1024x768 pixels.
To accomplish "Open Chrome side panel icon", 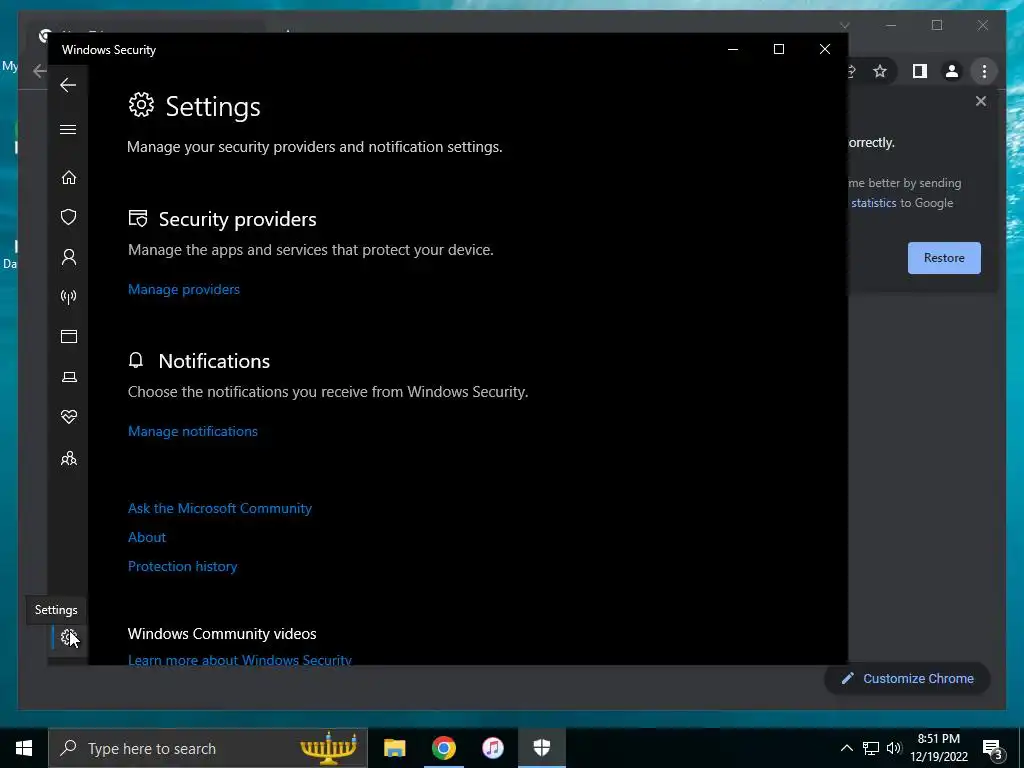I will [x=920, y=71].
